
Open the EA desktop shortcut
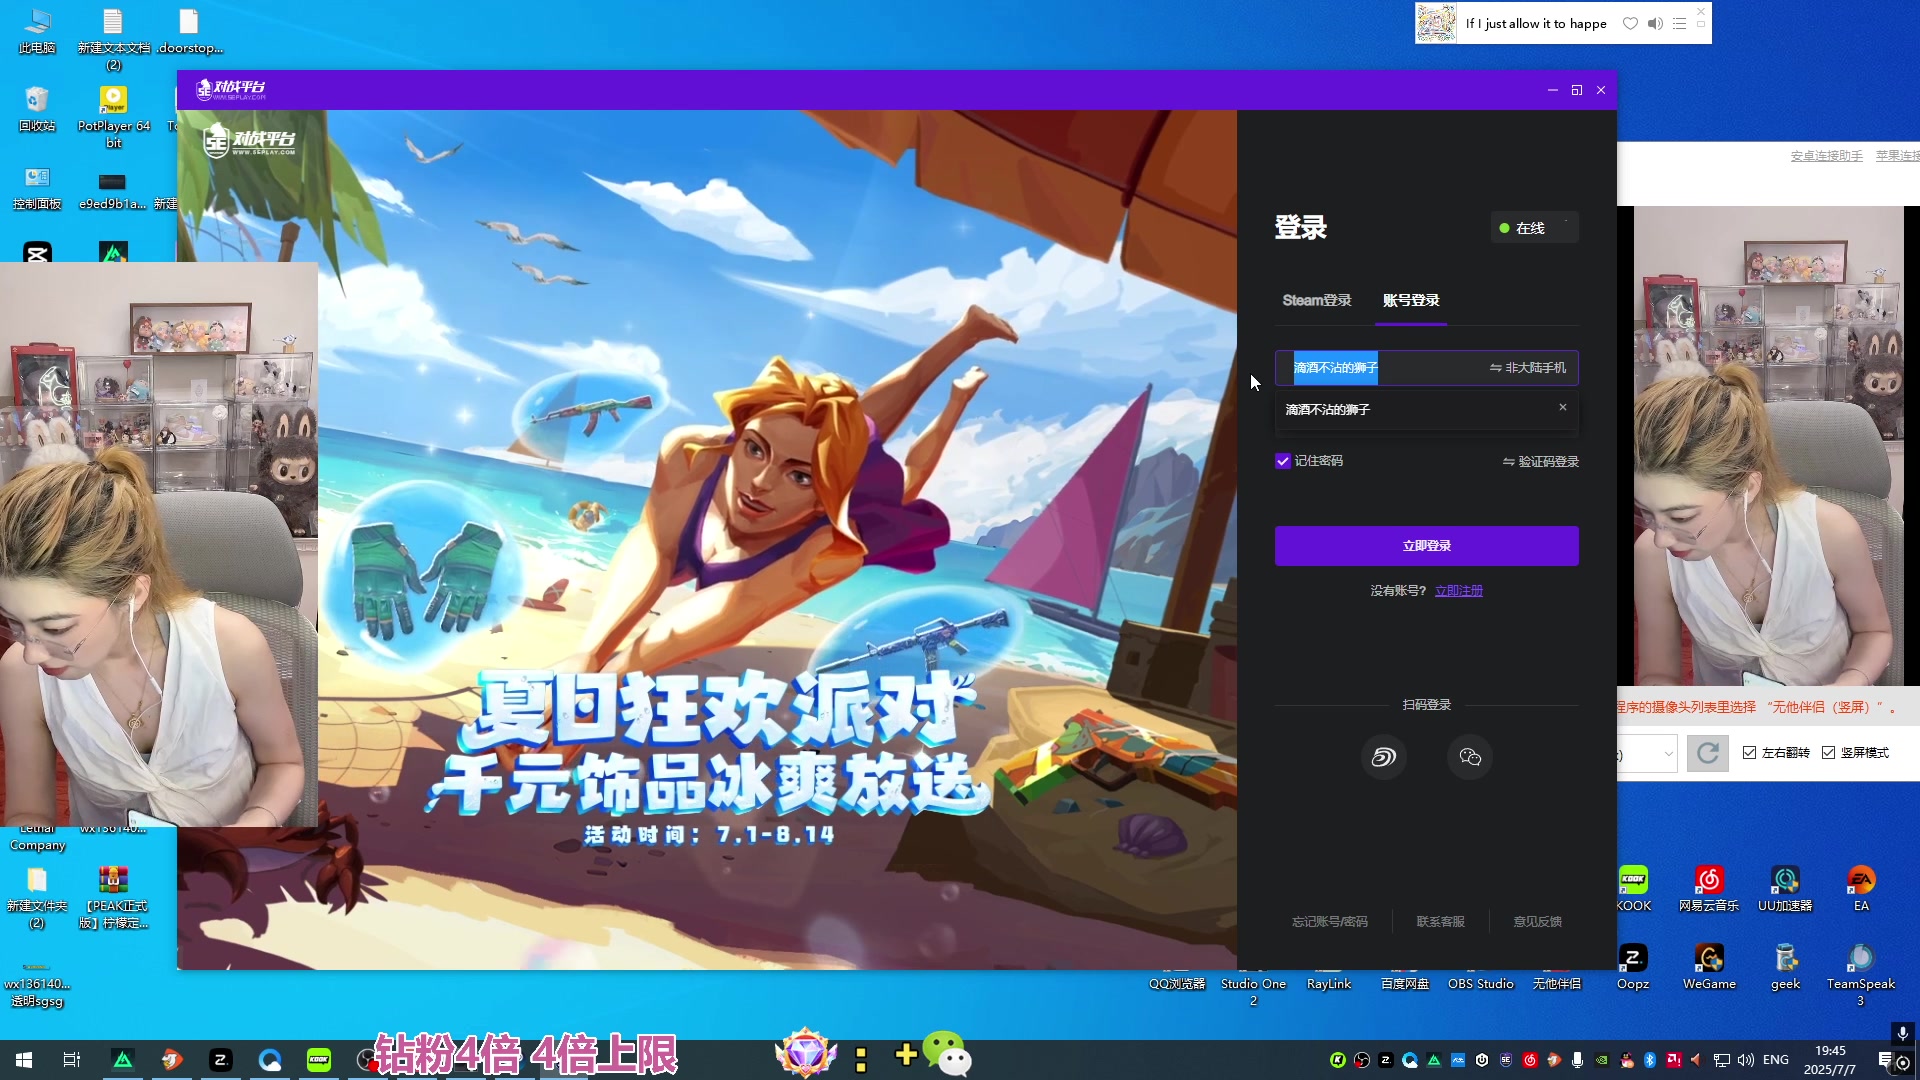[x=1861, y=888]
